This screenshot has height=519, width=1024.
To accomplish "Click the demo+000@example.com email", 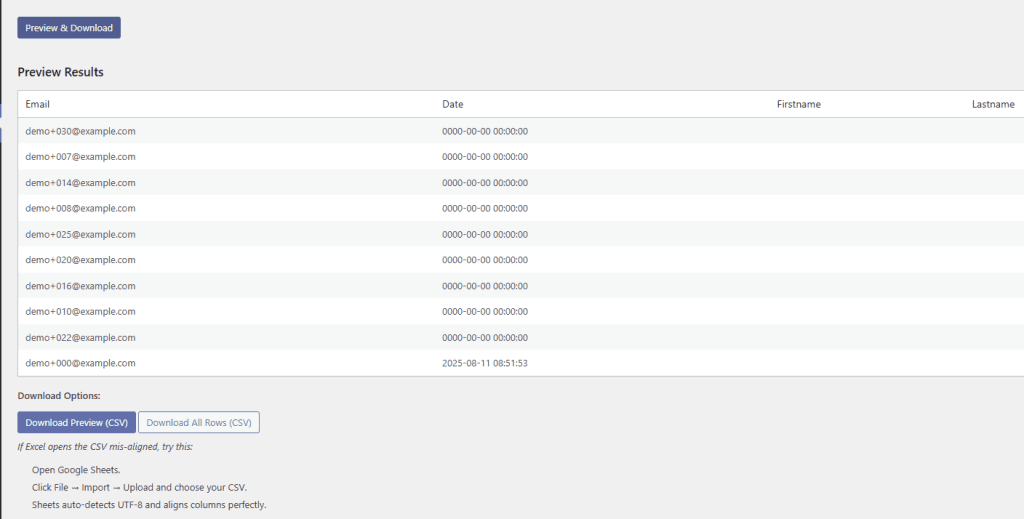I will click(x=80, y=363).
